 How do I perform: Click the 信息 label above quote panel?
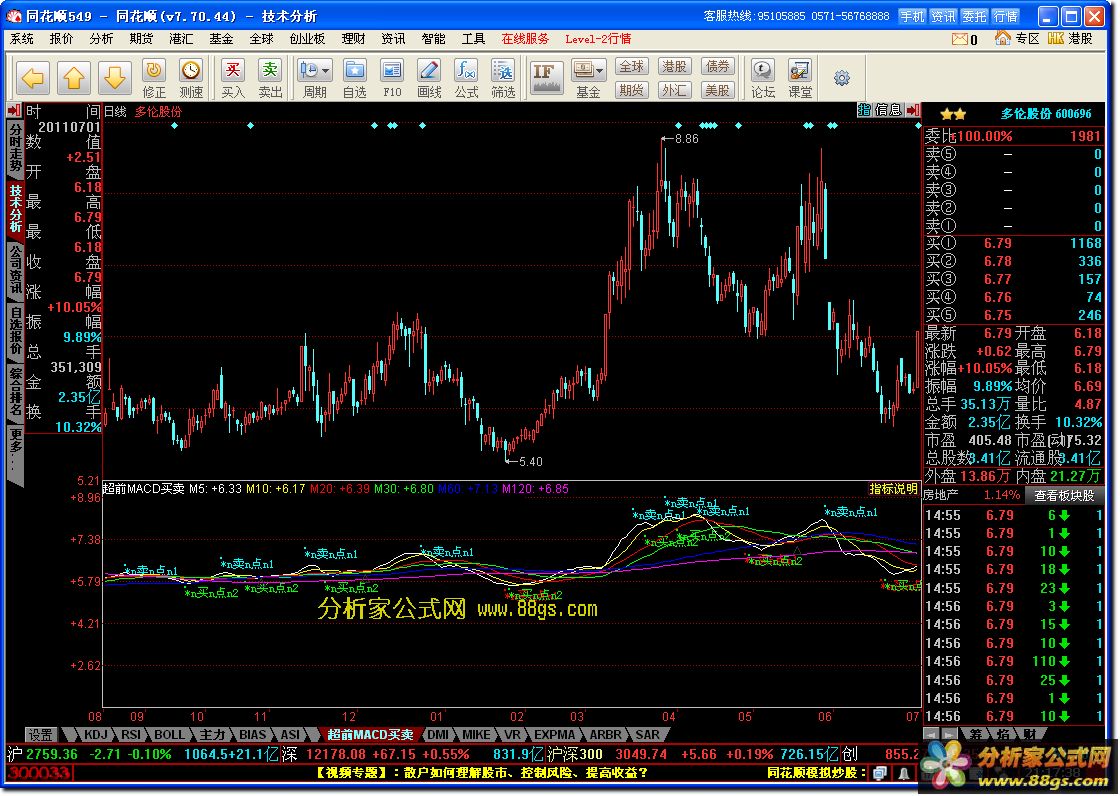click(889, 110)
